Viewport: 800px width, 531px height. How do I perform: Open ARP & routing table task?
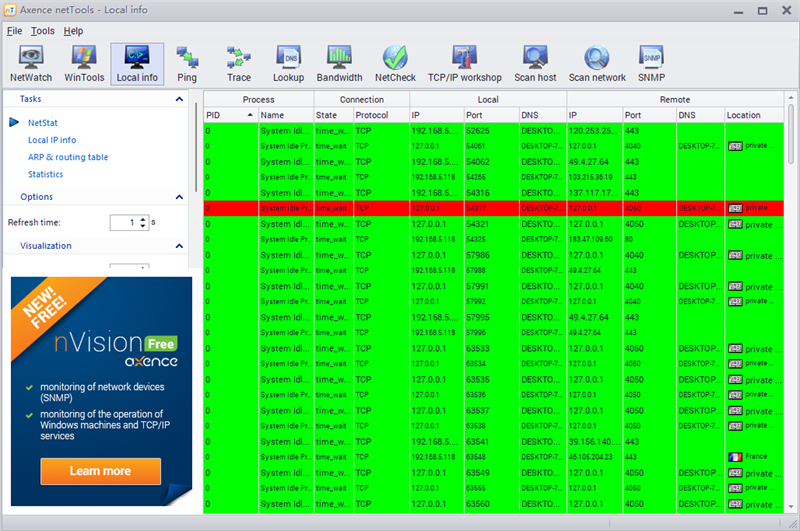pos(68,157)
